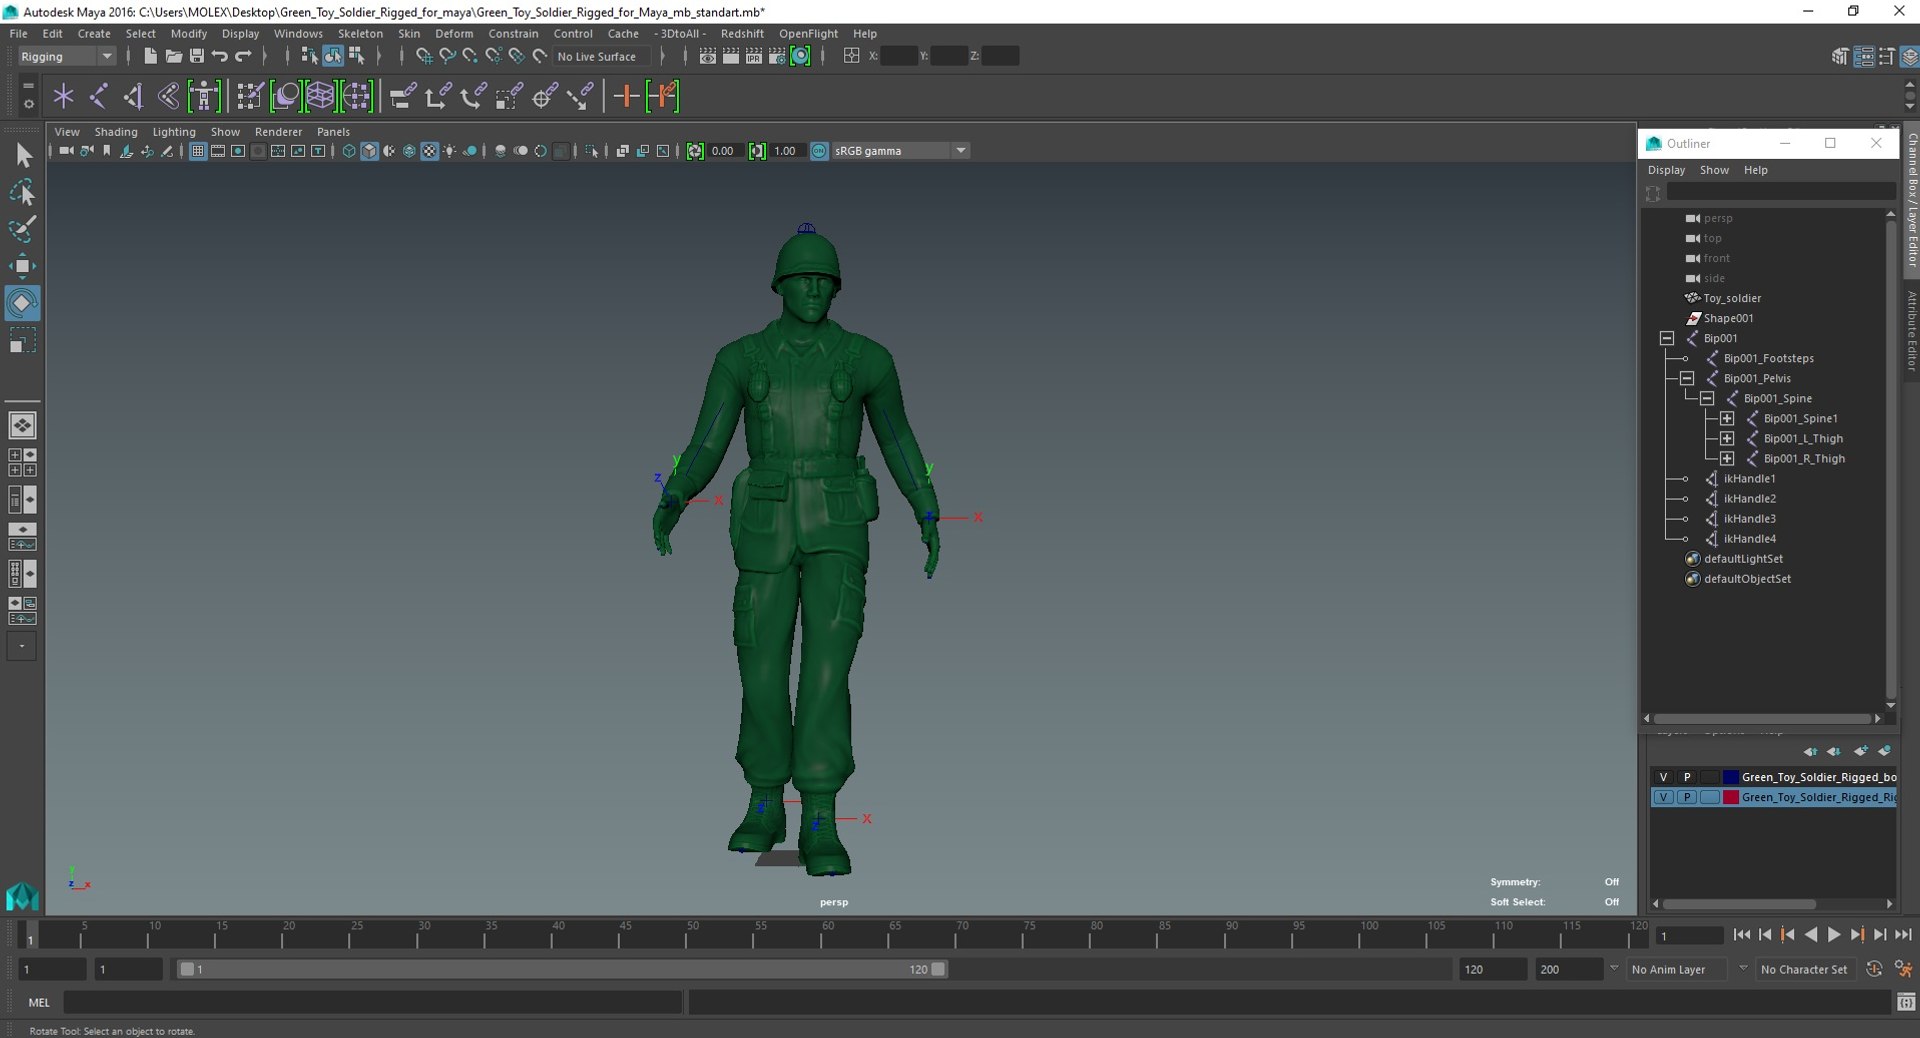Activate the Scale tool
The height and width of the screenshot is (1038, 1920).
click(23, 341)
